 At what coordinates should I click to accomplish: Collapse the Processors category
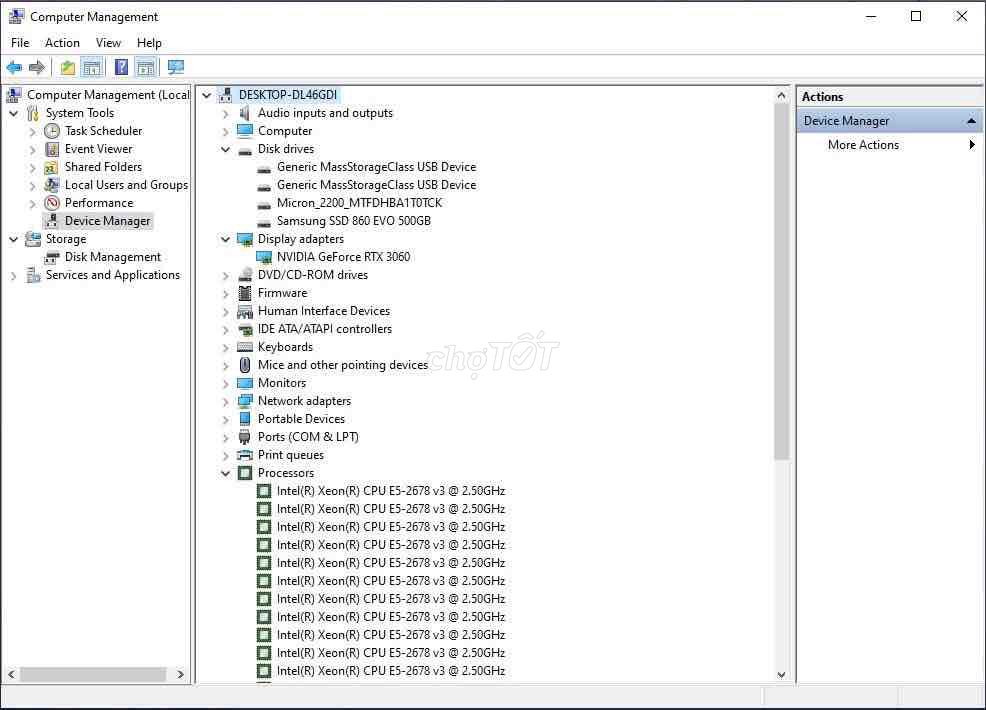[x=225, y=473]
